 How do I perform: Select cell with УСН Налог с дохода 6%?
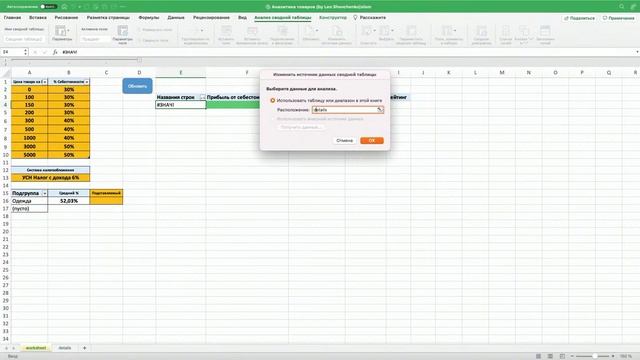51,178
